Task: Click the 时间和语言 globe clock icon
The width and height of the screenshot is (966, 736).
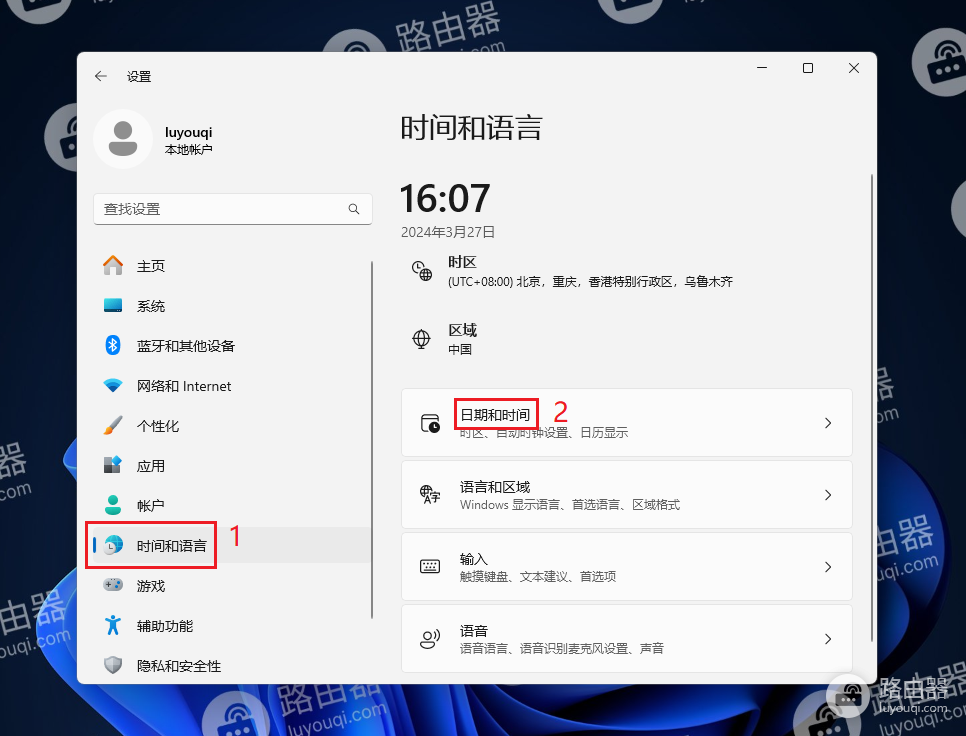Action: click(x=113, y=545)
